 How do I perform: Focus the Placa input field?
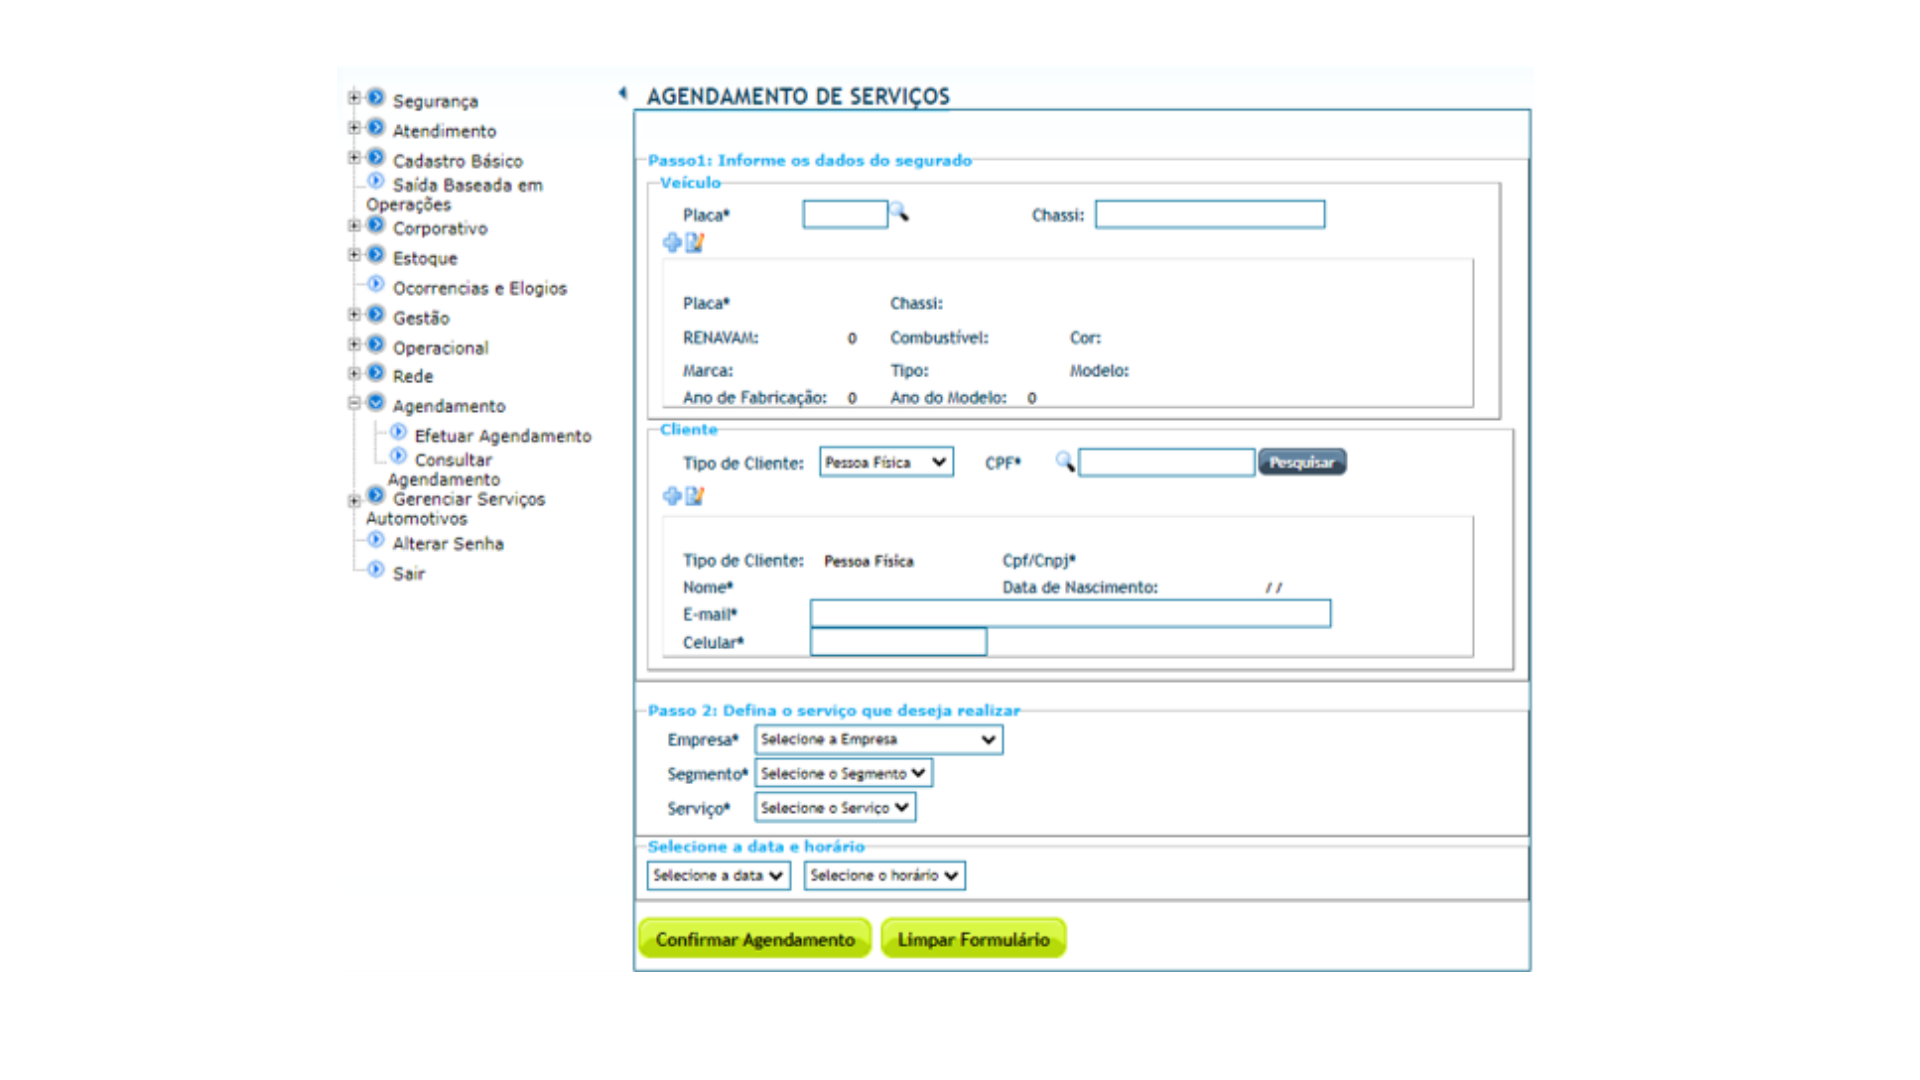pyautogui.click(x=845, y=214)
